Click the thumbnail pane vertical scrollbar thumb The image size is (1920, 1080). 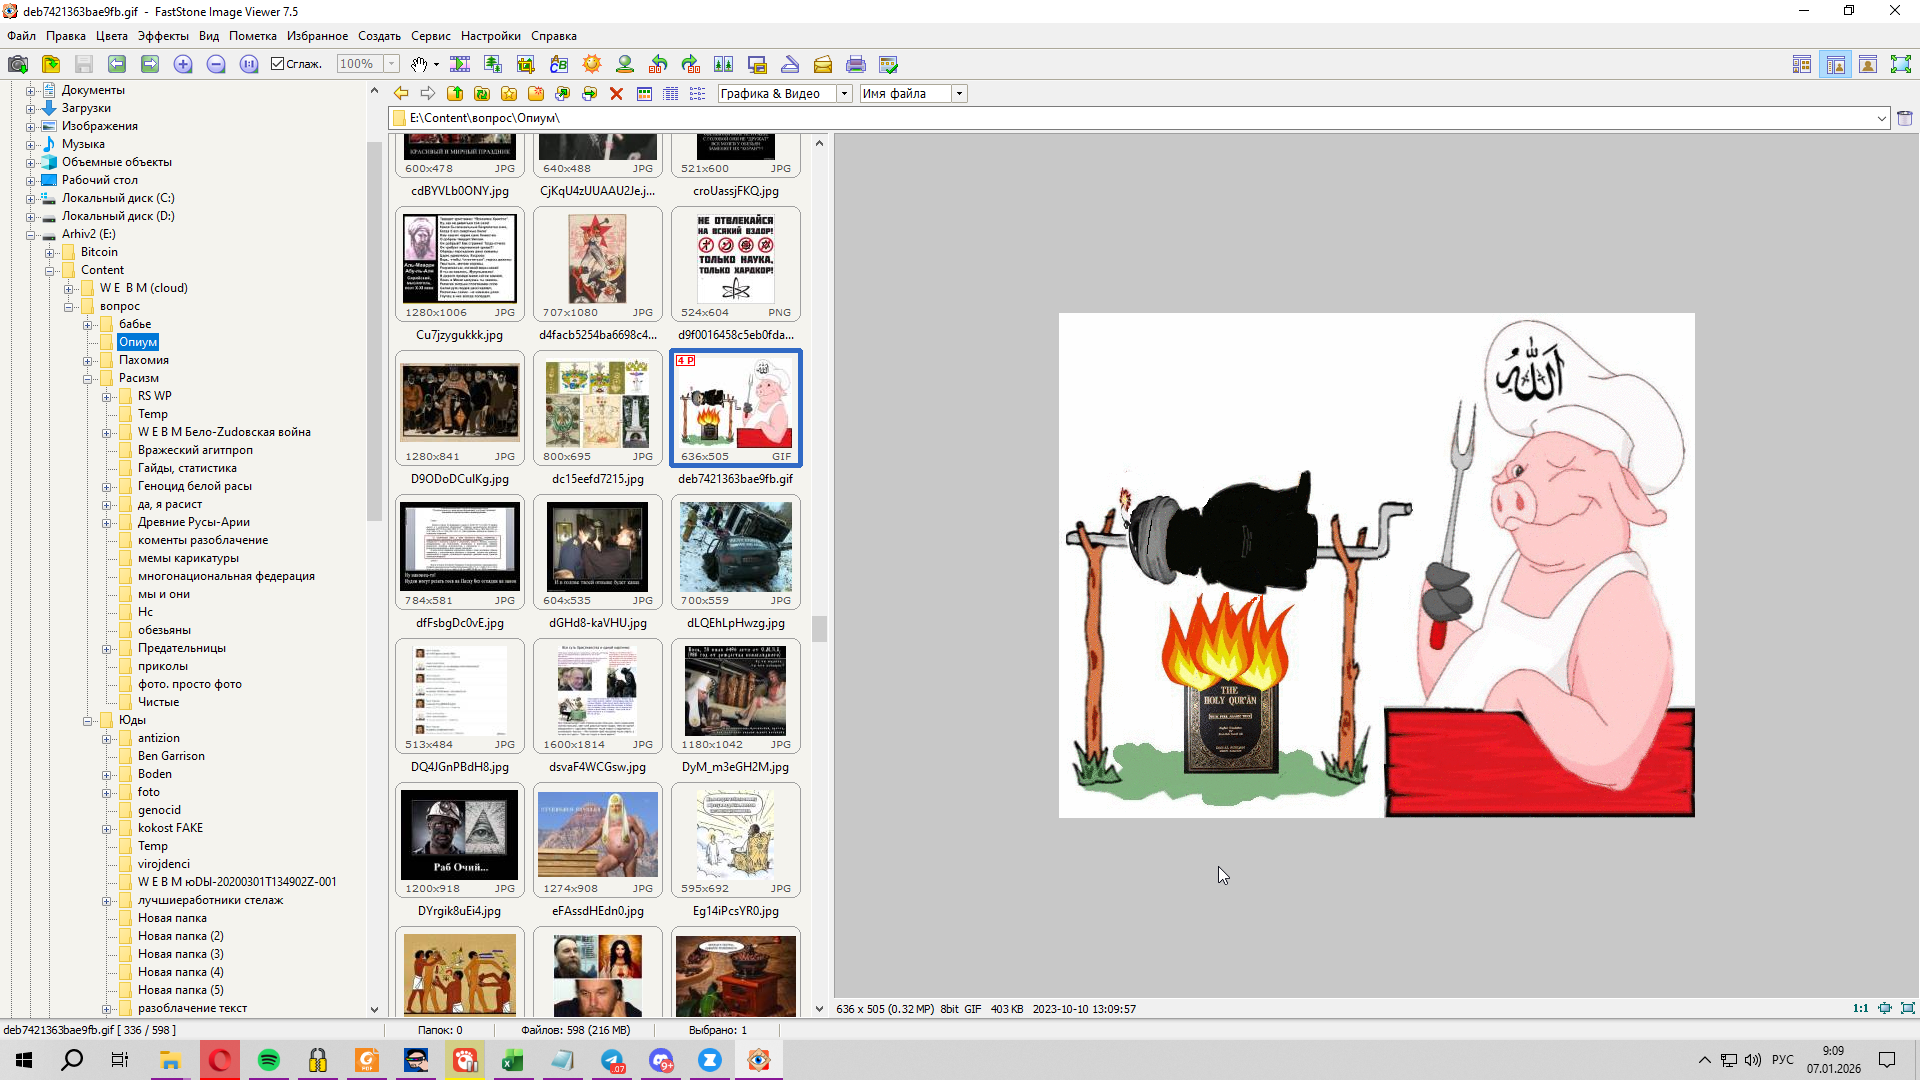point(820,629)
